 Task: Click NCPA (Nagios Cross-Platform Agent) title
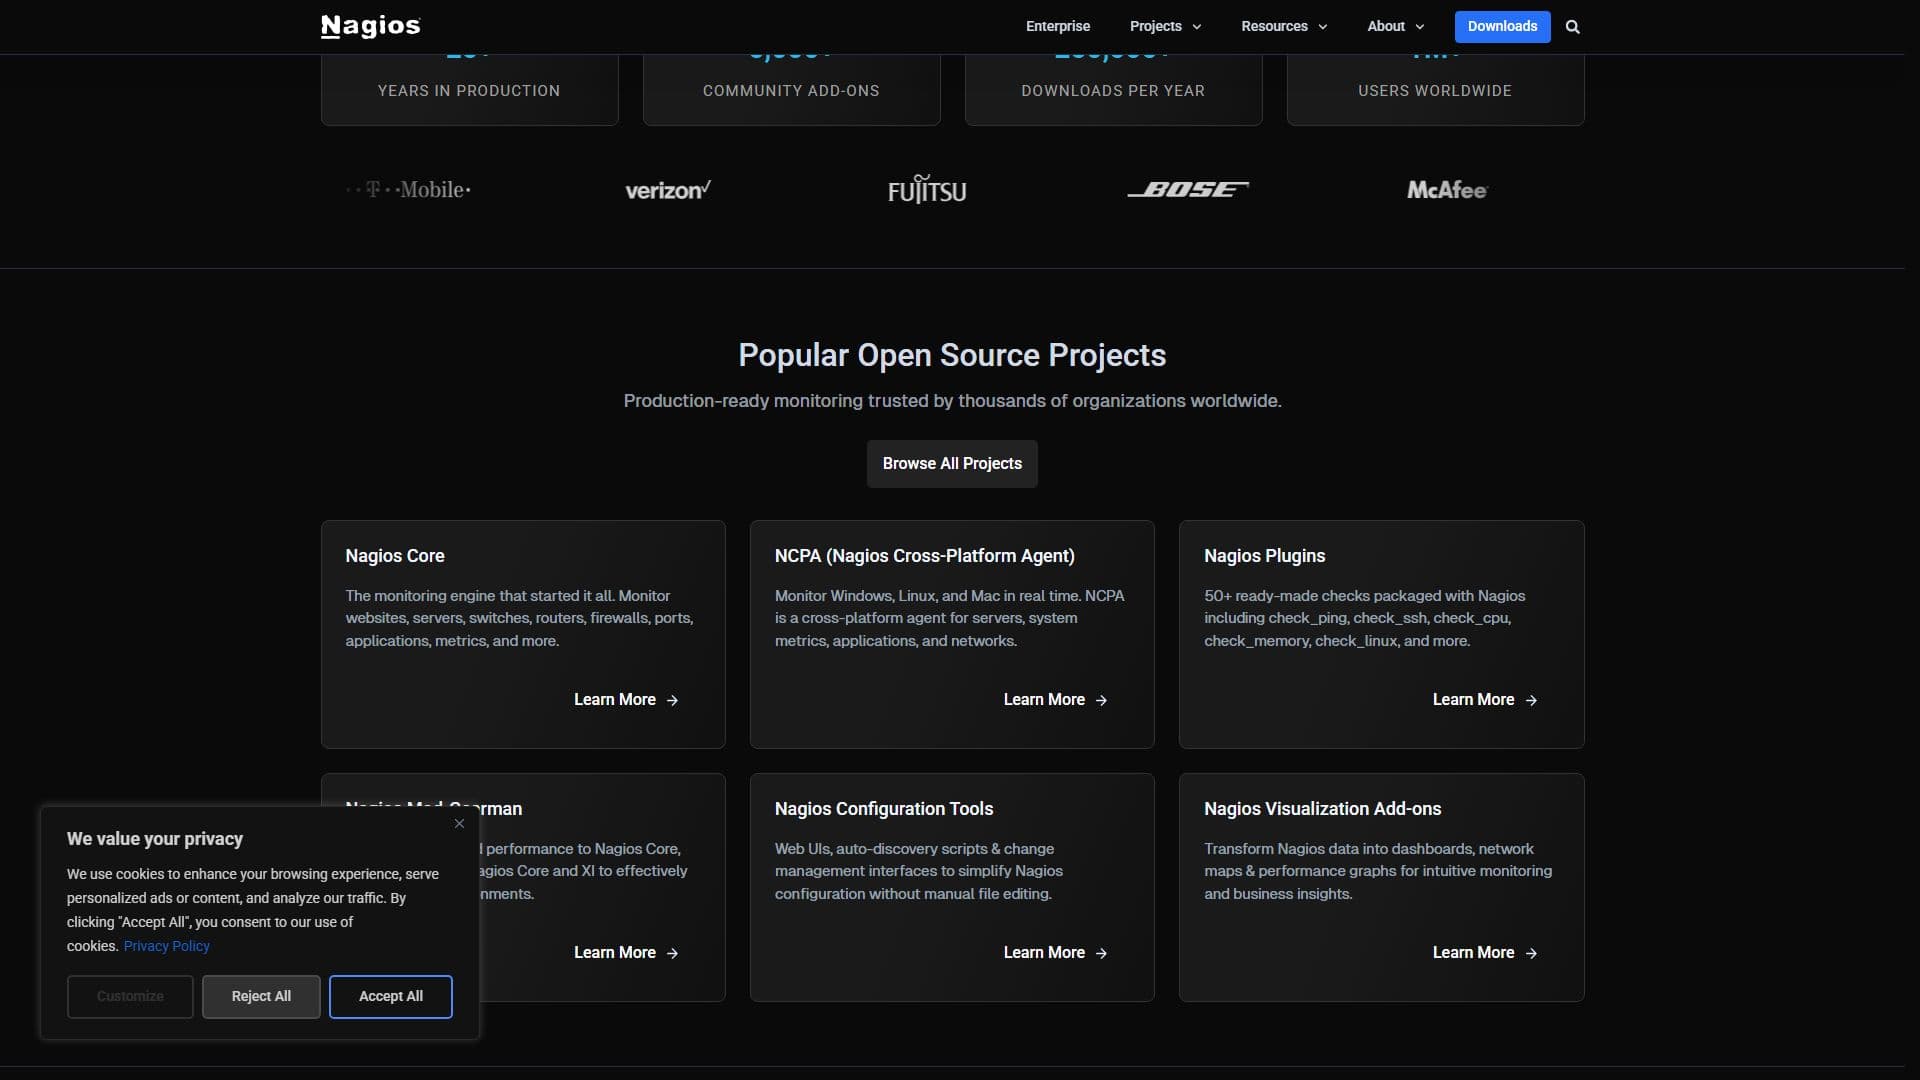pyautogui.click(x=925, y=556)
